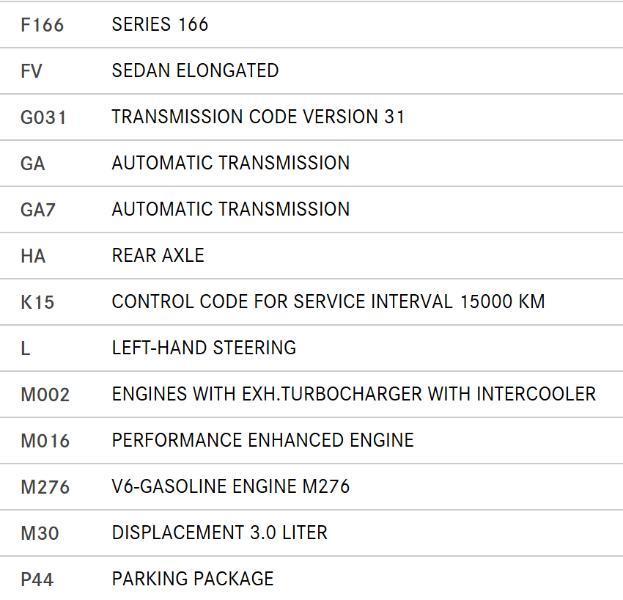Screen dimensions: 623x600
Task: Select the SEDAN ELONGATED description
Action: pos(195,71)
